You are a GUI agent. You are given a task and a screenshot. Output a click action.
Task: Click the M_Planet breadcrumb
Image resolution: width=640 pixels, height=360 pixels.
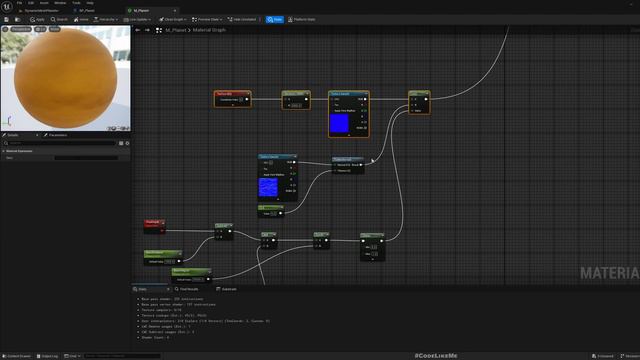point(176,30)
